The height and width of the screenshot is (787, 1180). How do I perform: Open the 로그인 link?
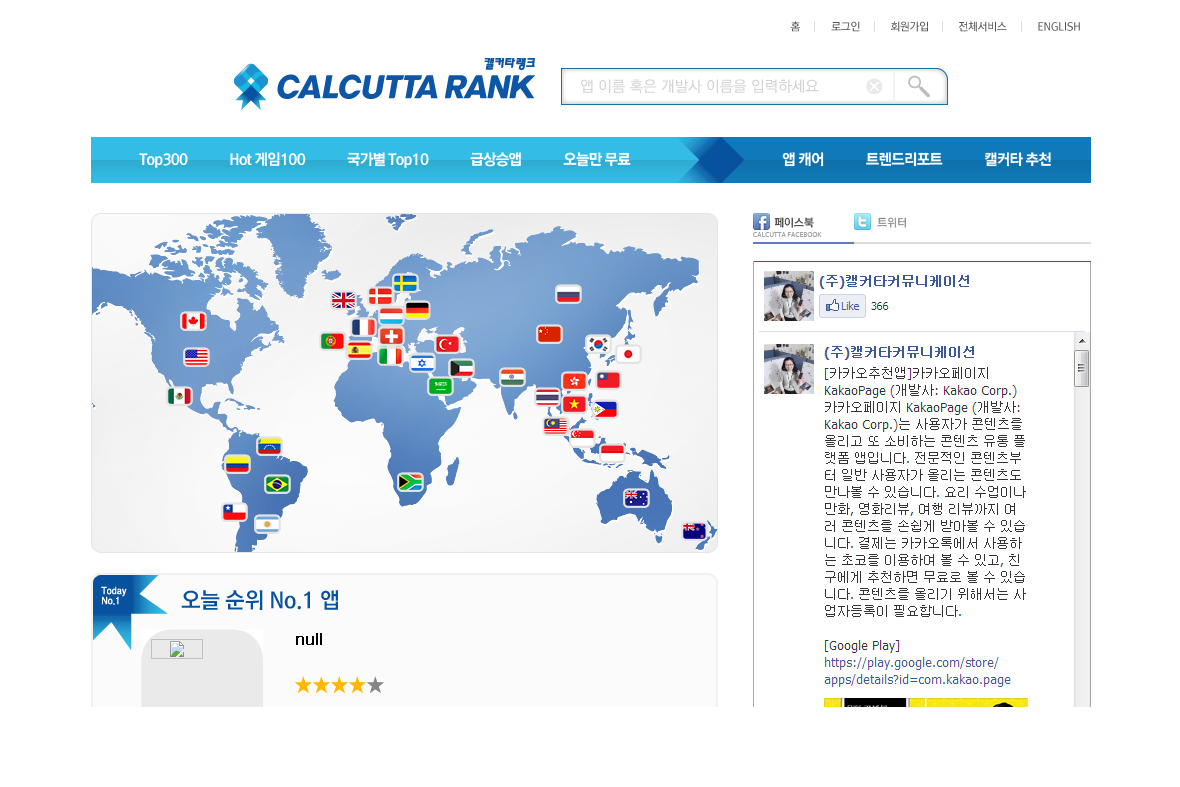(x=845, y=26)
